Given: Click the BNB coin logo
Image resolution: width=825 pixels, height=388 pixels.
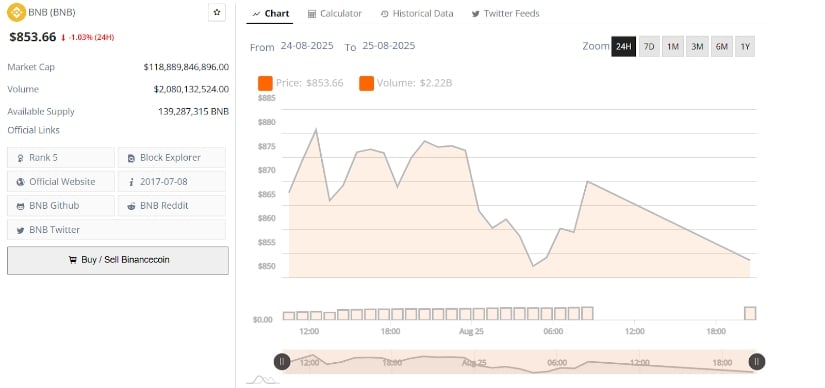Looking at the screenshot, I should point(16,12).
